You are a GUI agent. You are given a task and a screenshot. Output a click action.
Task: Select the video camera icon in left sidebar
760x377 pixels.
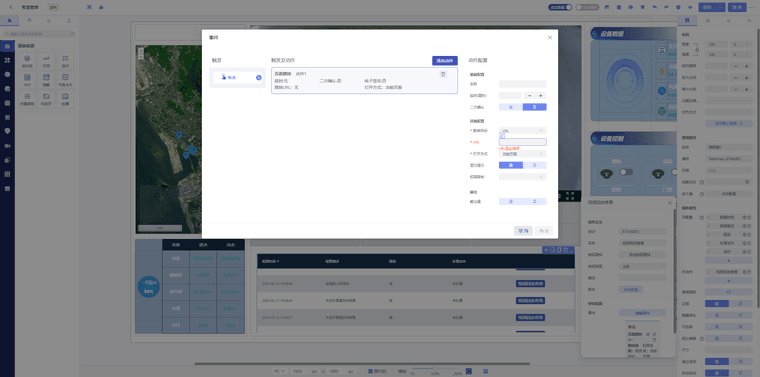click(7, 145)
